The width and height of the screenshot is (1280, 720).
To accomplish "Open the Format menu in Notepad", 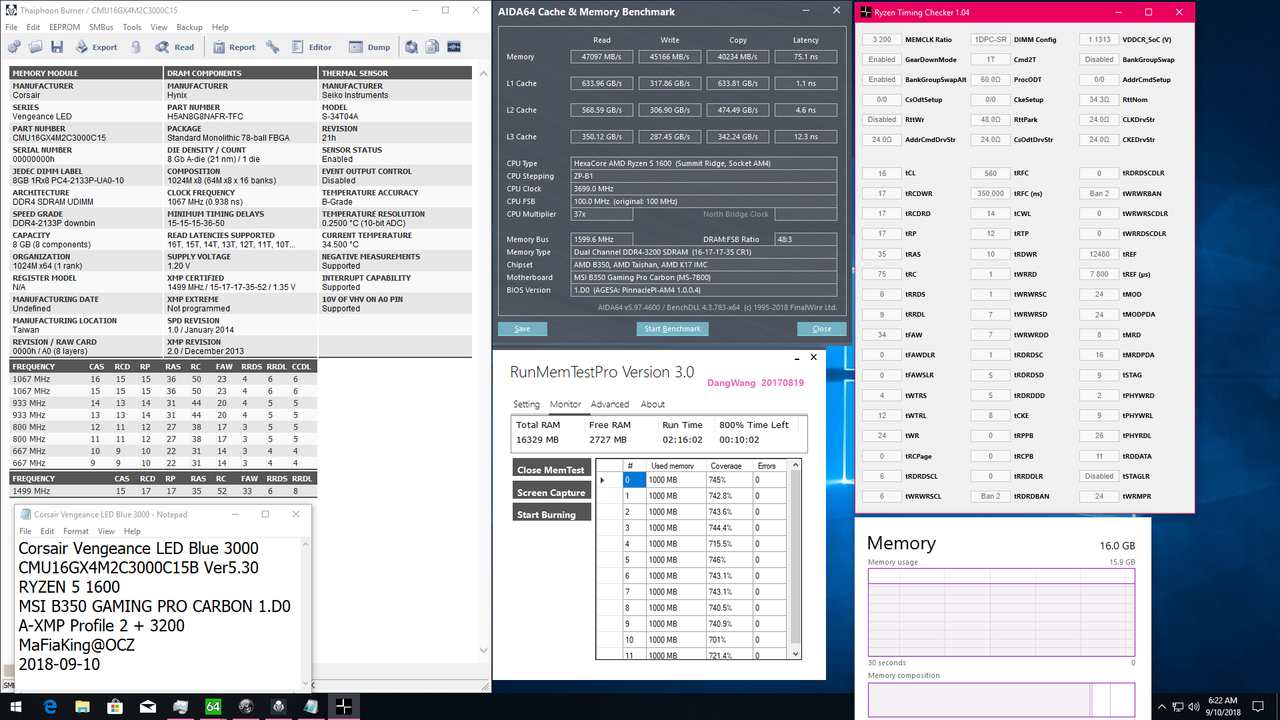I will click(x=76, y=531).
